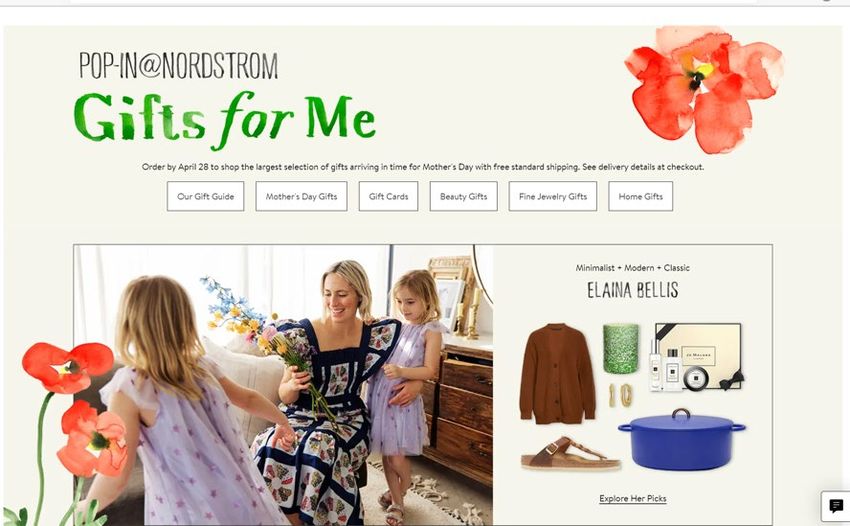Open the Jo Malone gift set image
850x526 pixels.
(696, 357)
